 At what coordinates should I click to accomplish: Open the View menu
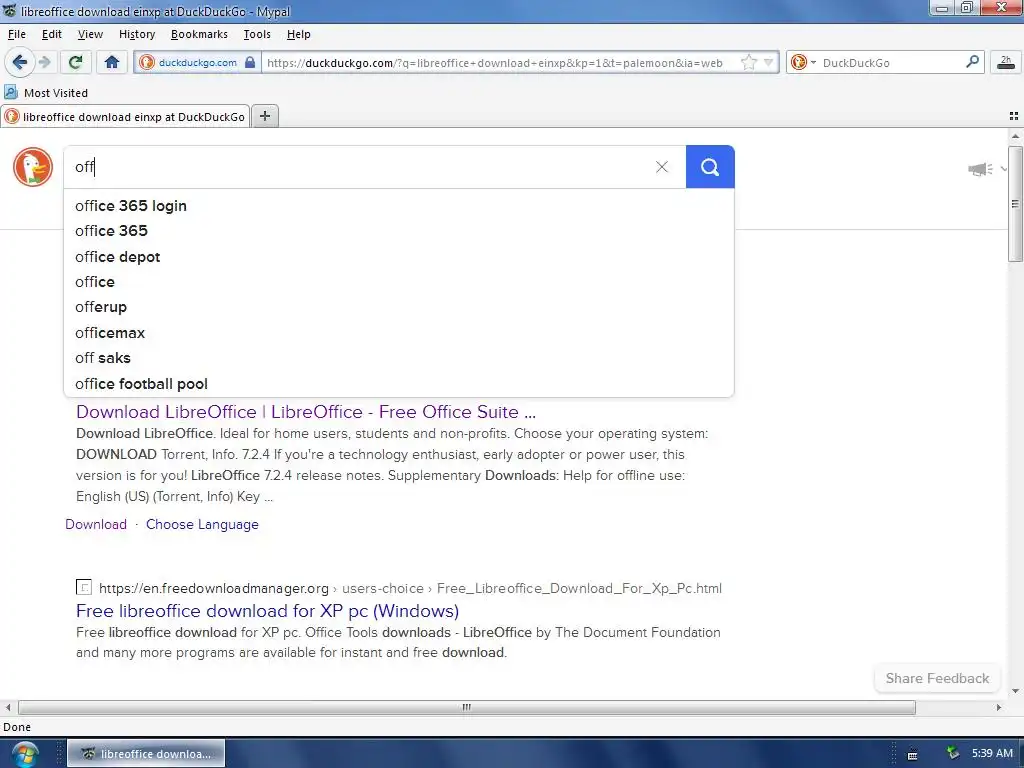(x=90, y=34)
